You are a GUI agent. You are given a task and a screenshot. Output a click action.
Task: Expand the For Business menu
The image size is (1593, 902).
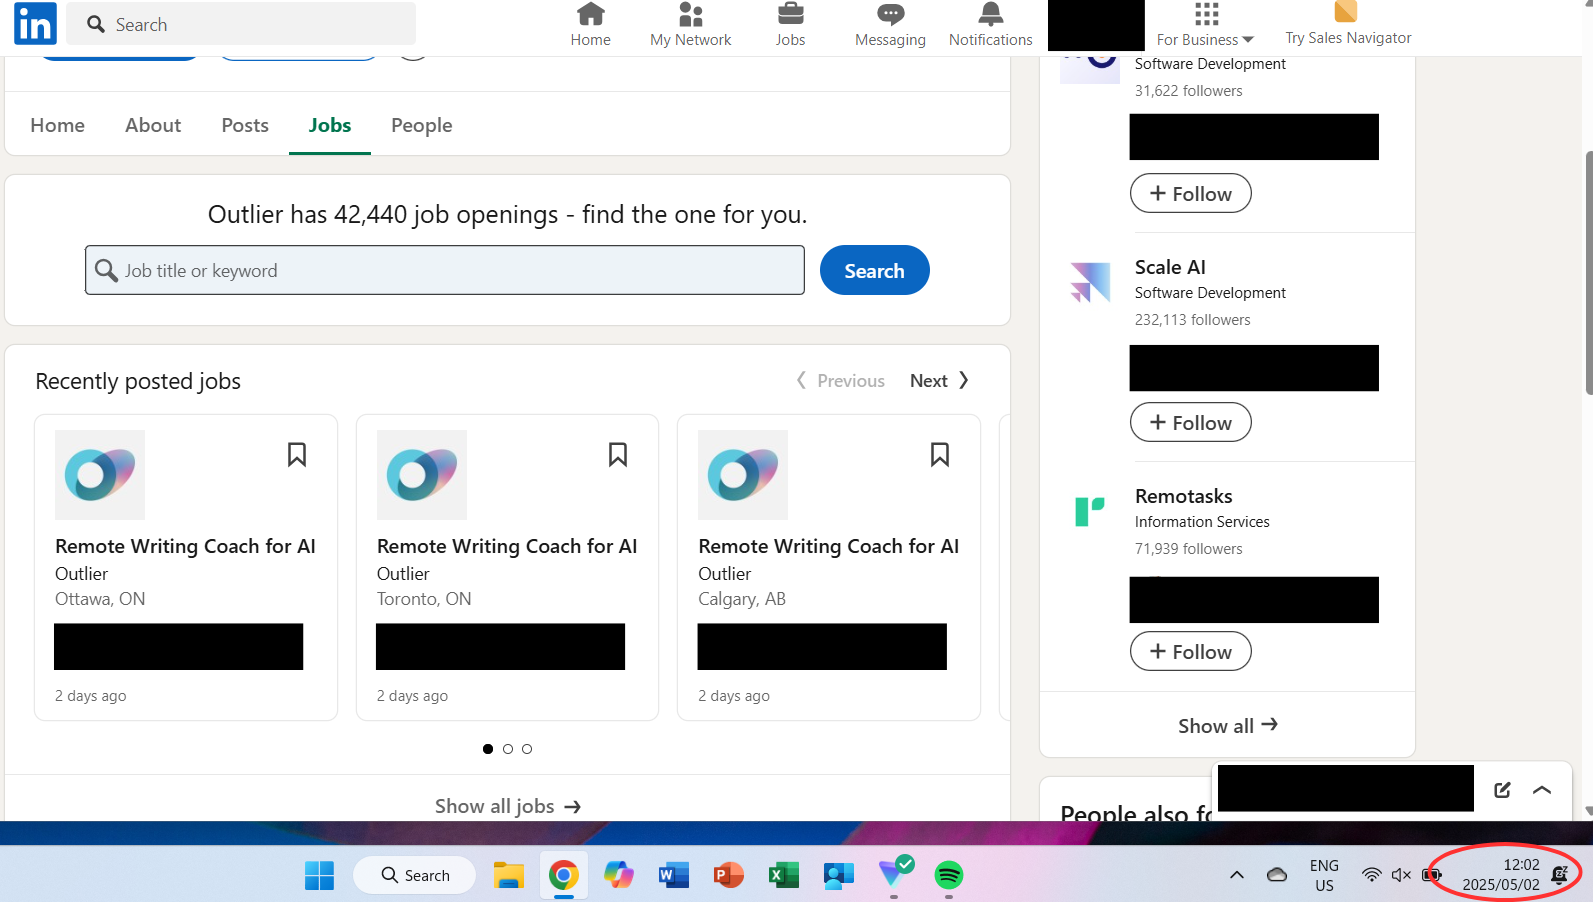(1205, 25)
